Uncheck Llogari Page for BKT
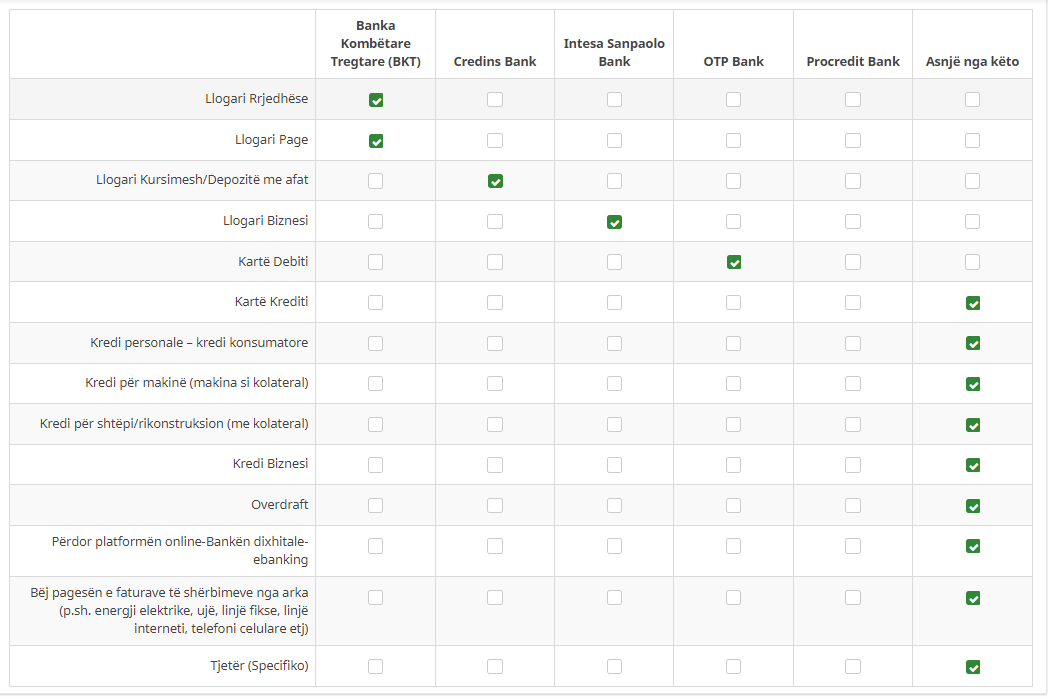 (376, 141)
